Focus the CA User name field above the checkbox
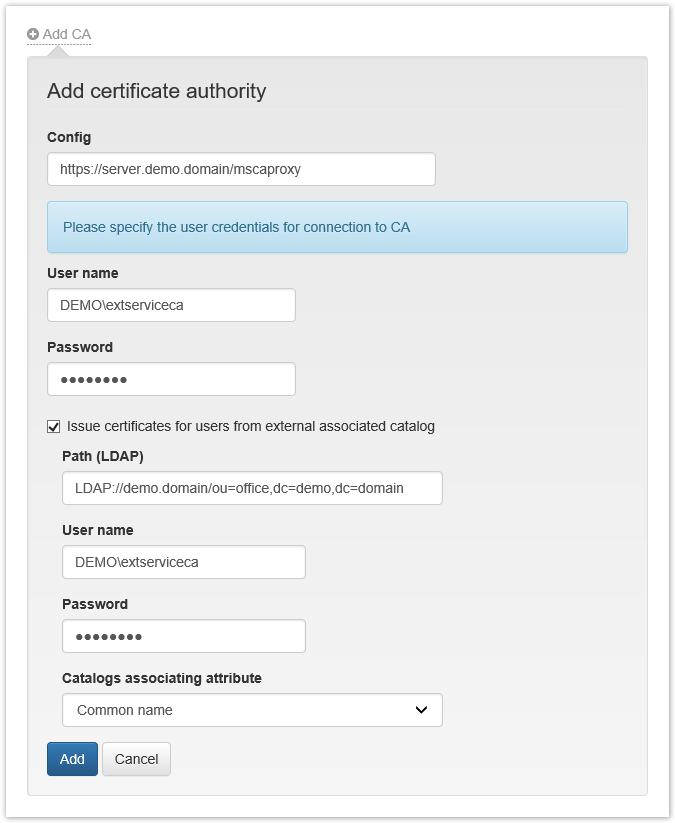This screenshot has width=675, height=823. point(171,305)
